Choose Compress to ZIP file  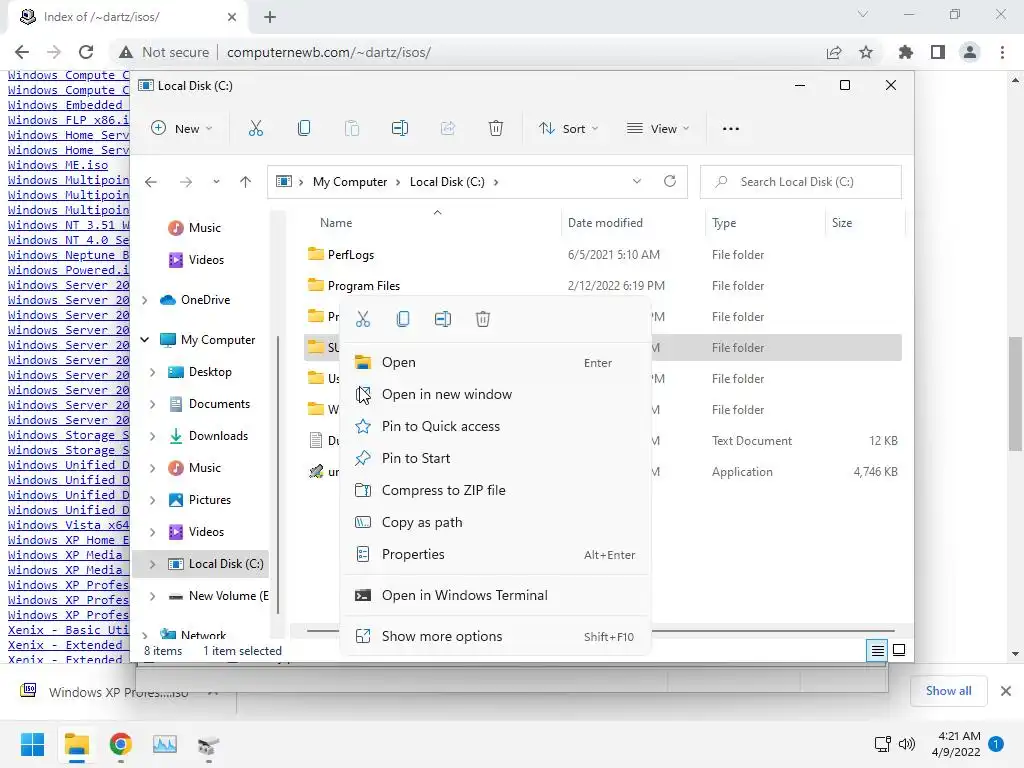496,490
